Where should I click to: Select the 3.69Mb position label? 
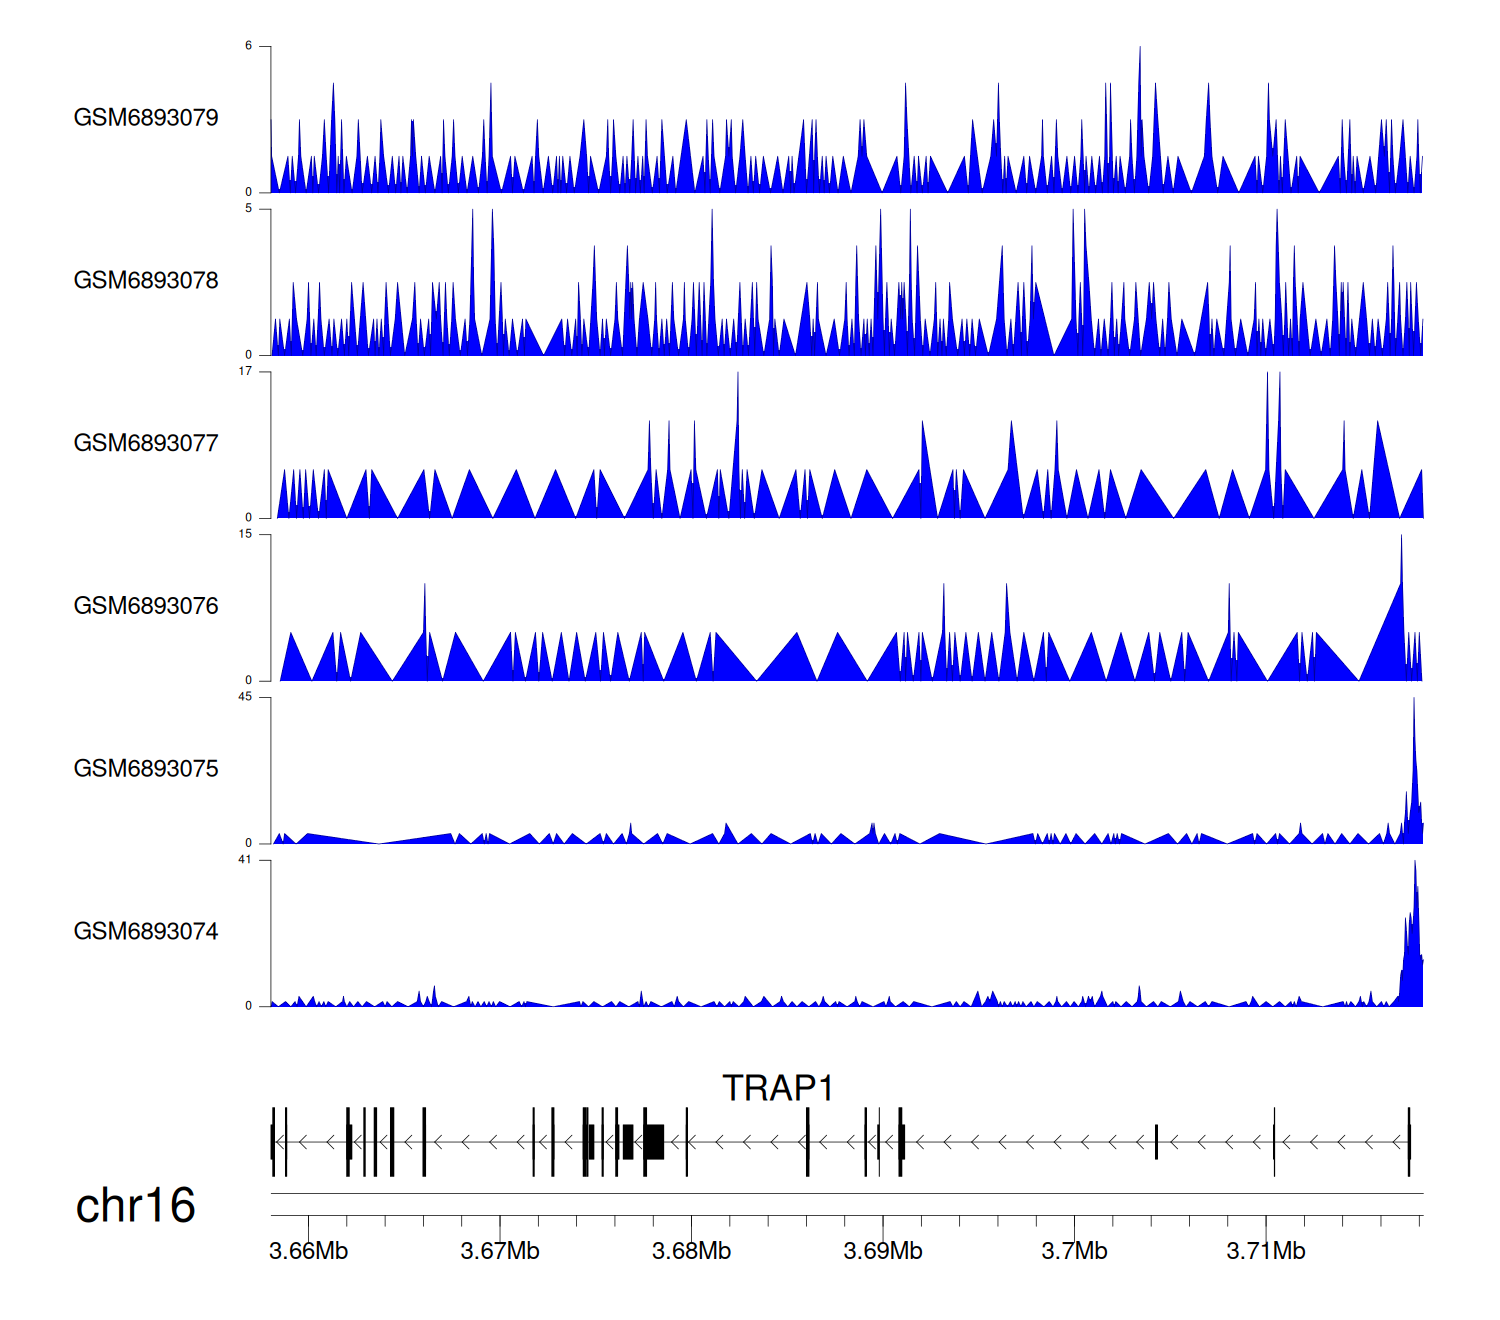pyautogui.click(x=883, y=1251)
